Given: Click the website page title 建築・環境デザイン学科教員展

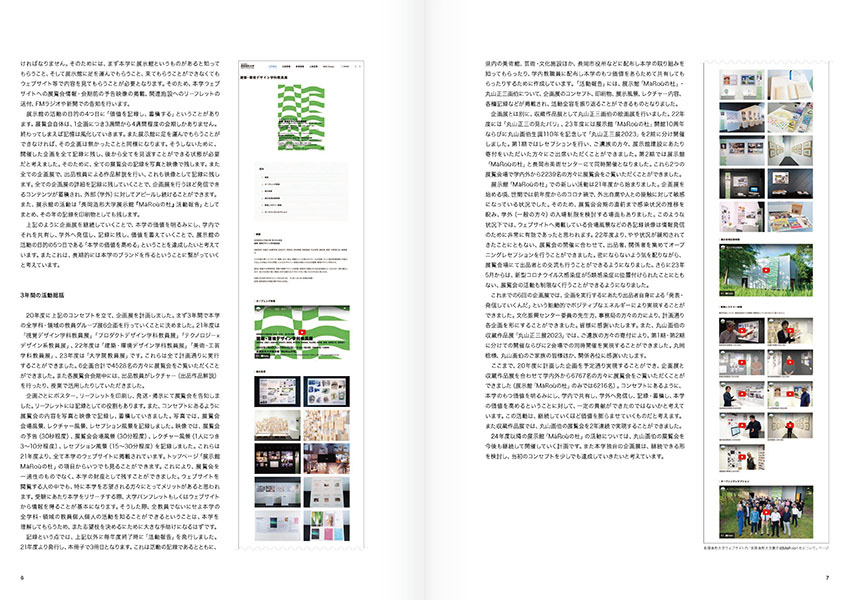Looking at the screenshot, I should click(264, 77).
